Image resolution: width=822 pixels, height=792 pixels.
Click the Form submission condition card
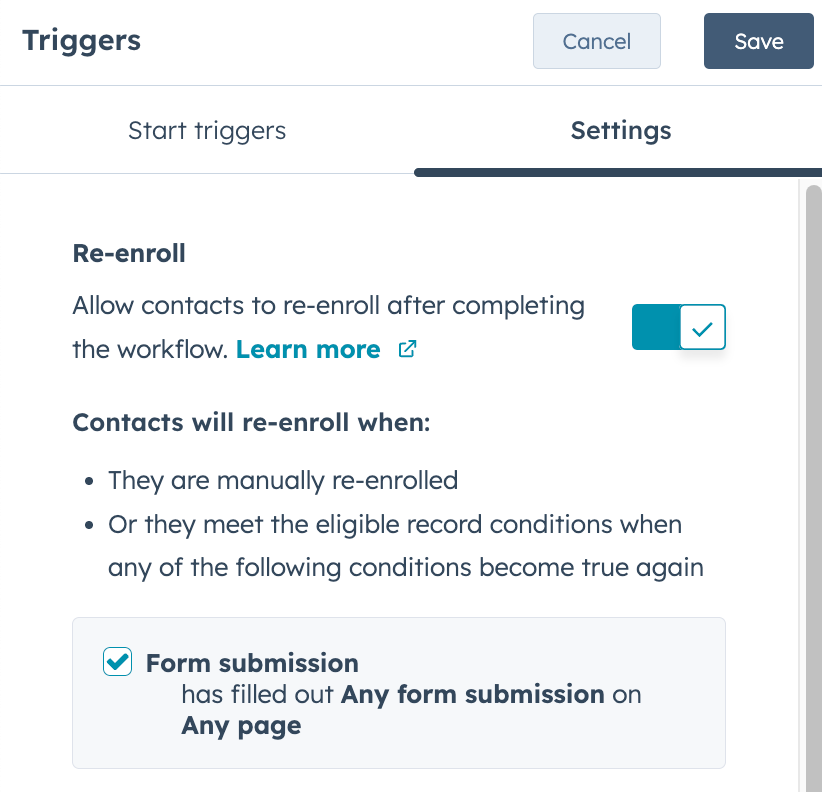tap(399, 692)
